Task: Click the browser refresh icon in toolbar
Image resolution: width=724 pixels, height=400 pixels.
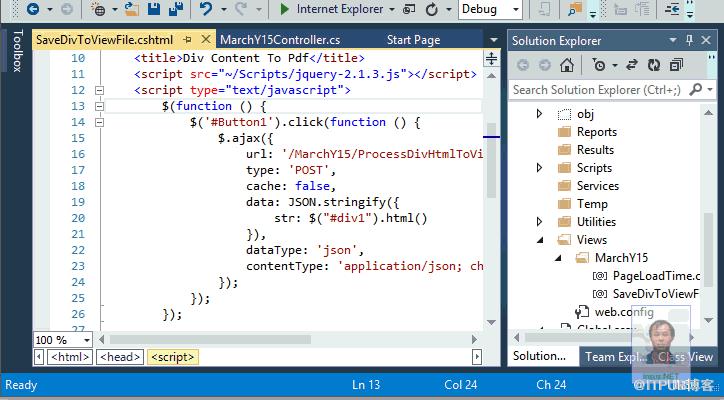Action: click(431, 9)
